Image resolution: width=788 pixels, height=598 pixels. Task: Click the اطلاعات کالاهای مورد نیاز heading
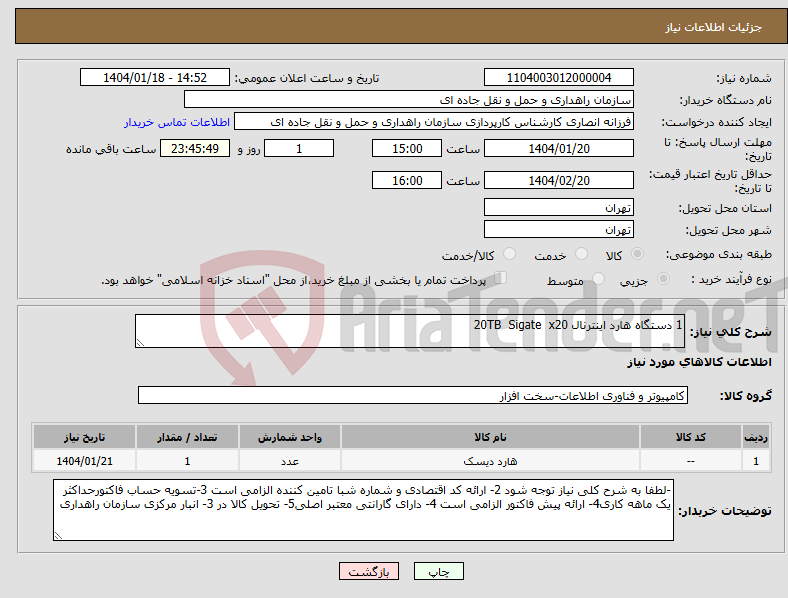[699, 362]
